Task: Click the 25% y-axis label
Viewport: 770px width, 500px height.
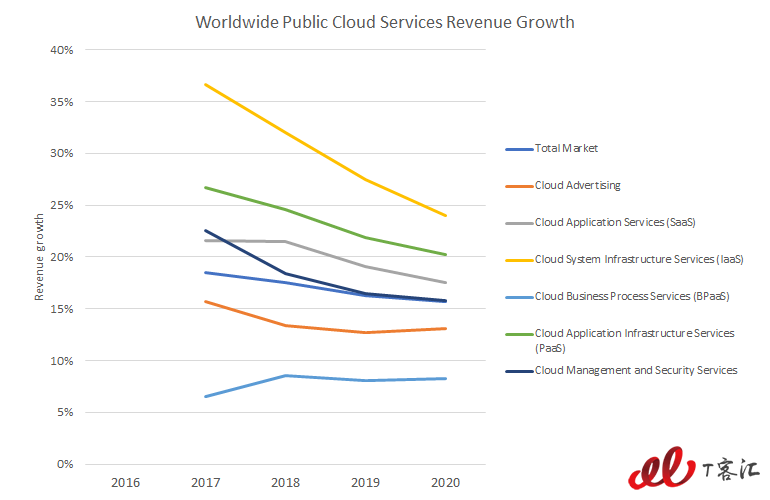Action: coord(61,205)
